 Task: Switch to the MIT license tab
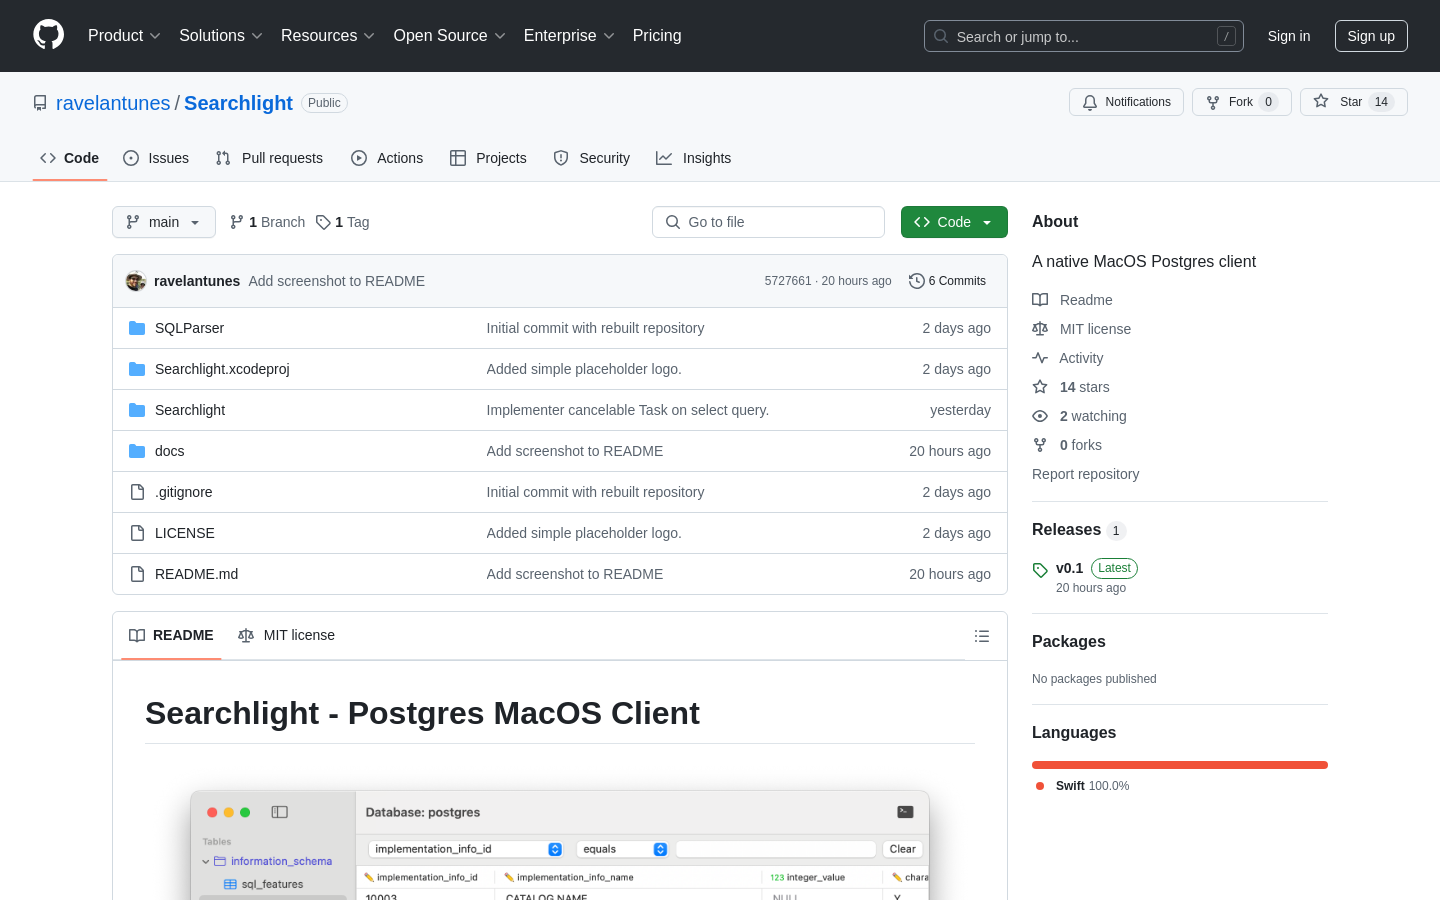pos(286,635)
